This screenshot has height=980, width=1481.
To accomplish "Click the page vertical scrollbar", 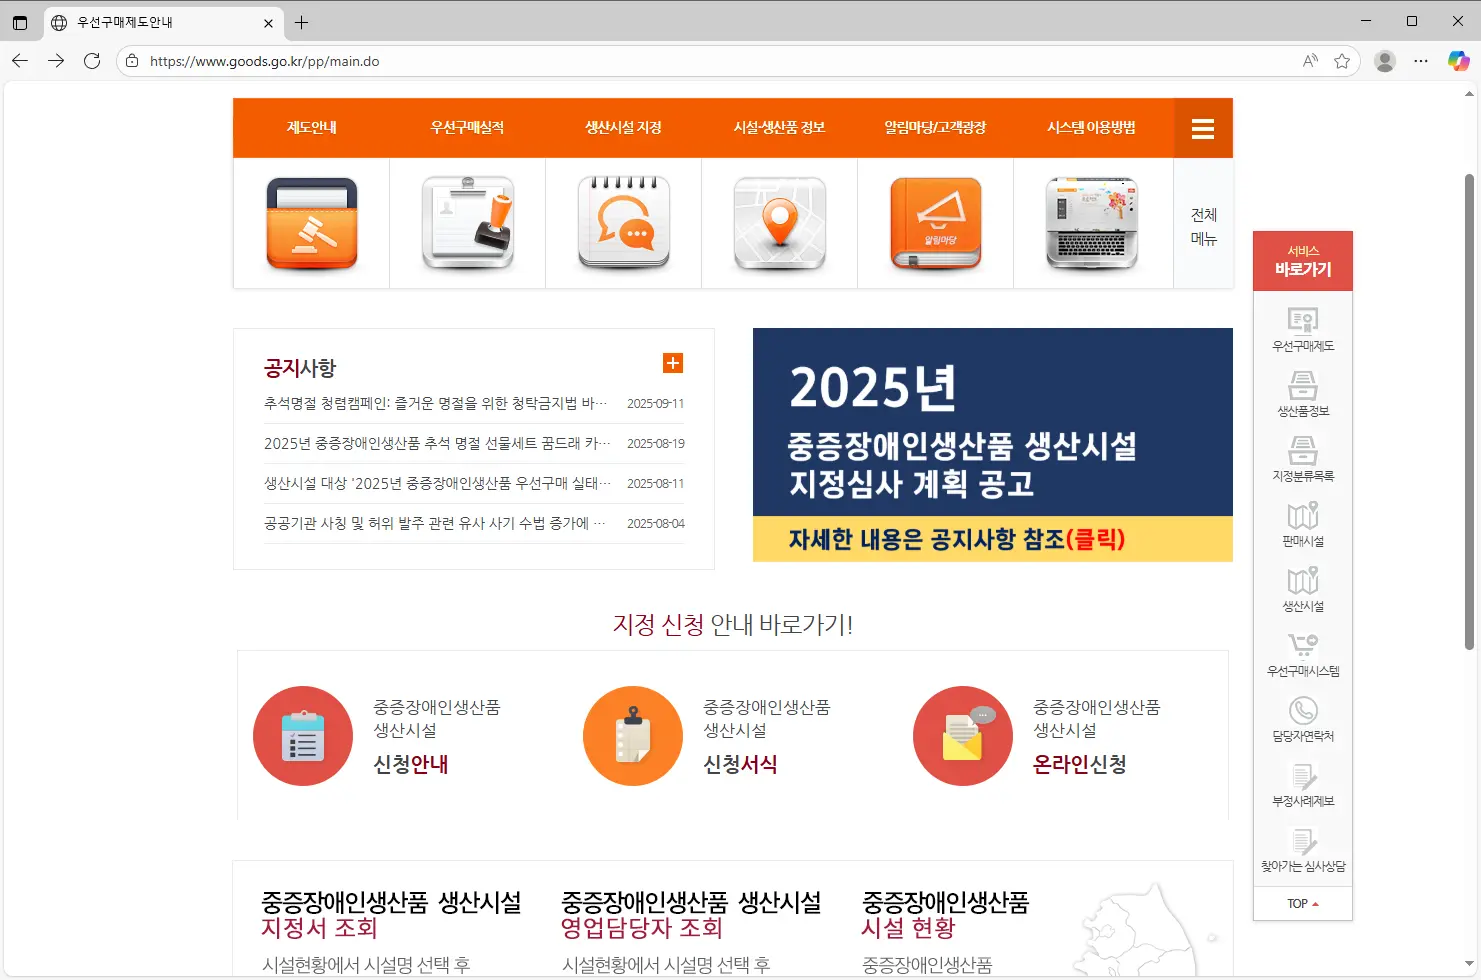I will click(1469, 412).
